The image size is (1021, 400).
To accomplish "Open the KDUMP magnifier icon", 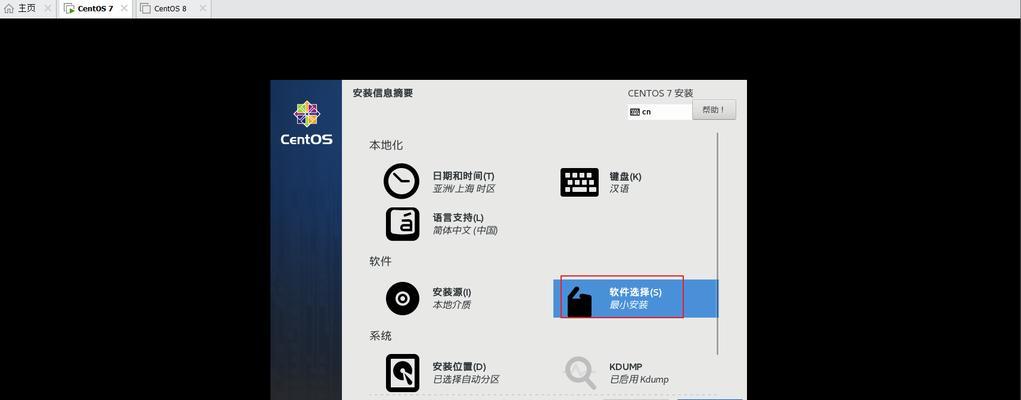I will (580, 373).
